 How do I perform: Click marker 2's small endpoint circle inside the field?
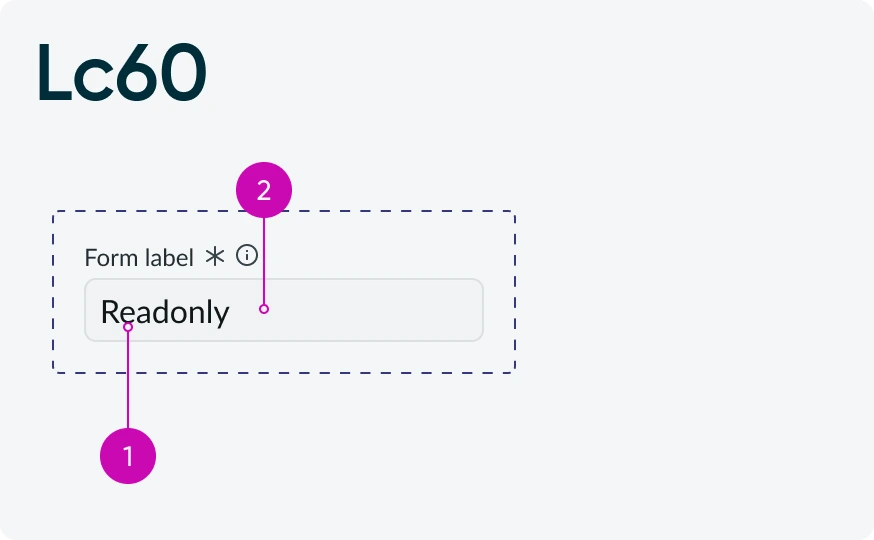264,309
